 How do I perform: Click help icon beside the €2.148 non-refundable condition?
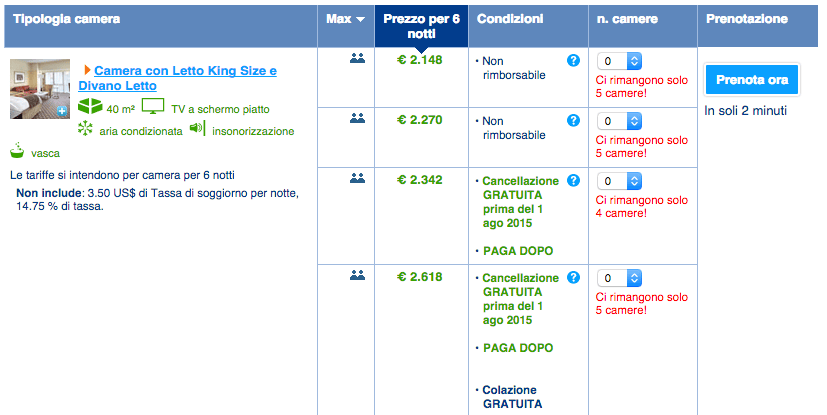tap(573, 60)
